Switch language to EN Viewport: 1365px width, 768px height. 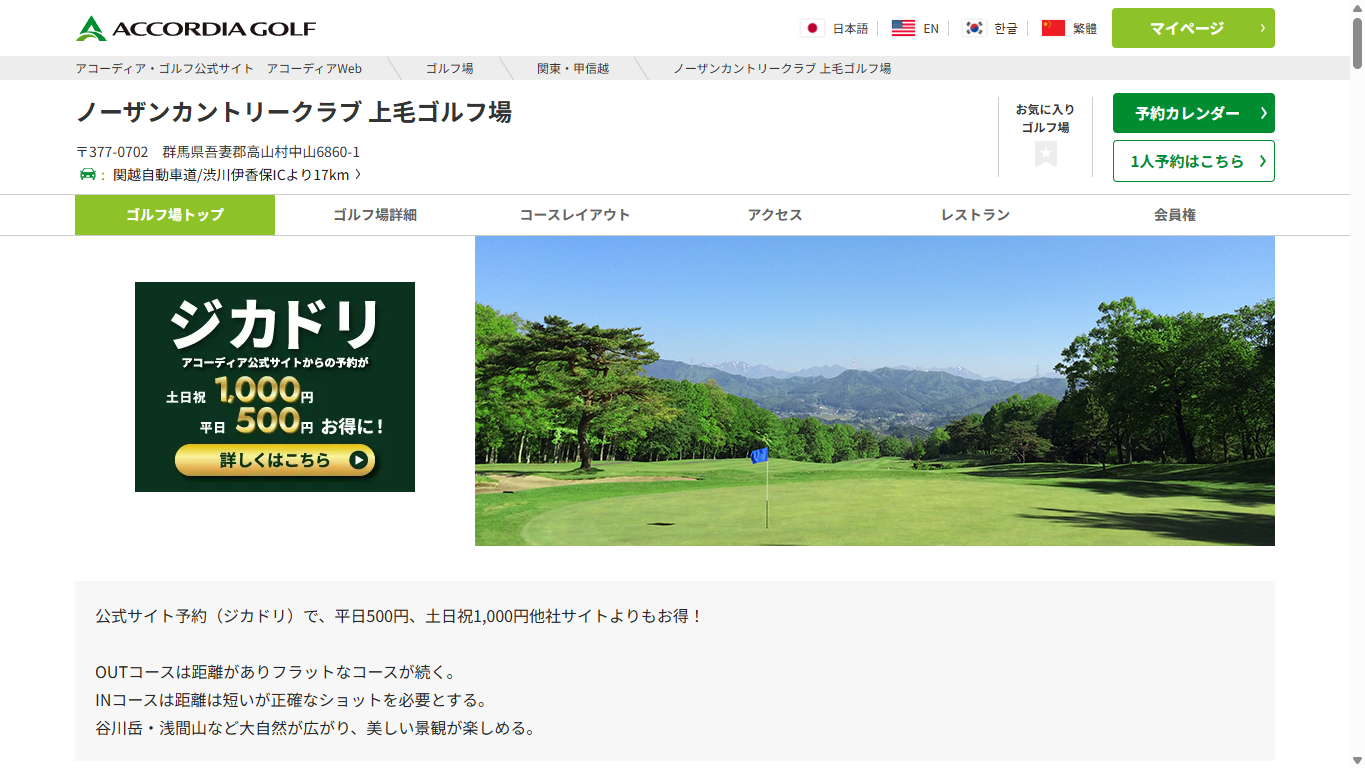[x=931, y=28]
